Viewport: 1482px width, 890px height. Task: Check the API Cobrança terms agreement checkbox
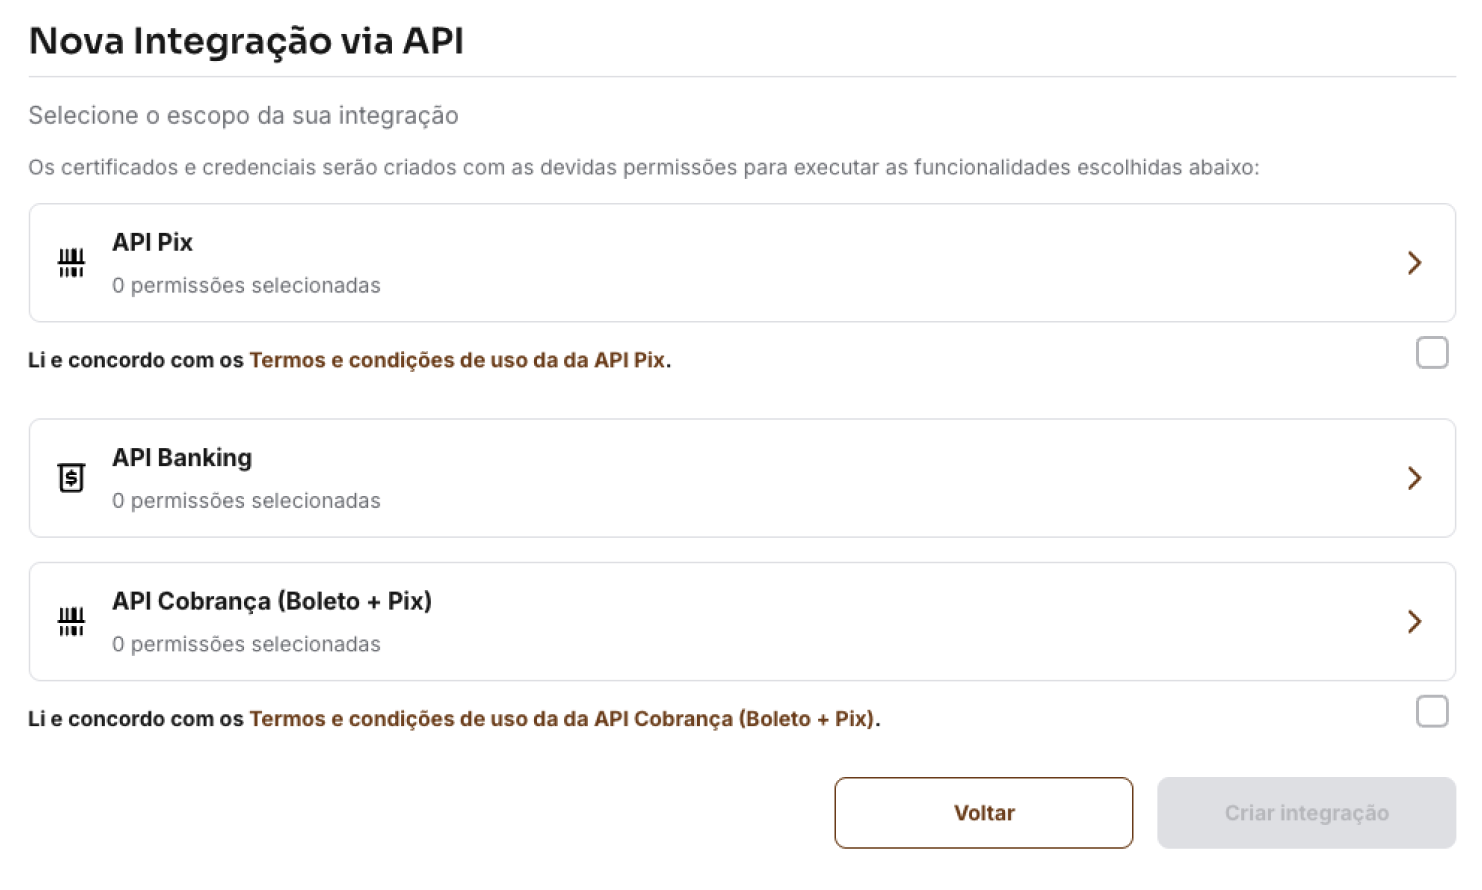[1432, 712]
